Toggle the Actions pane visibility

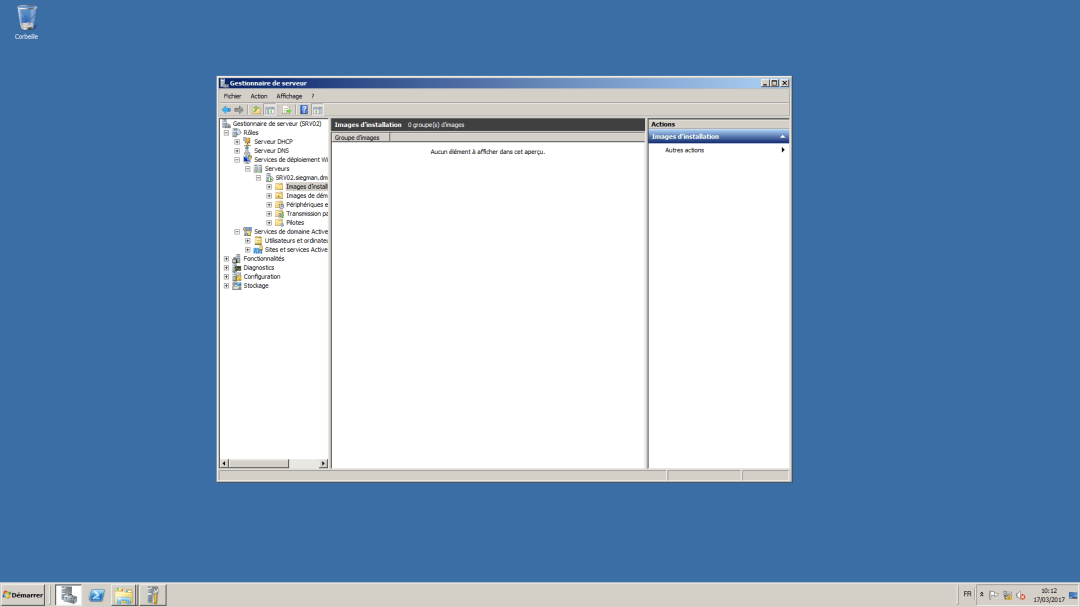tap(317, 109)
